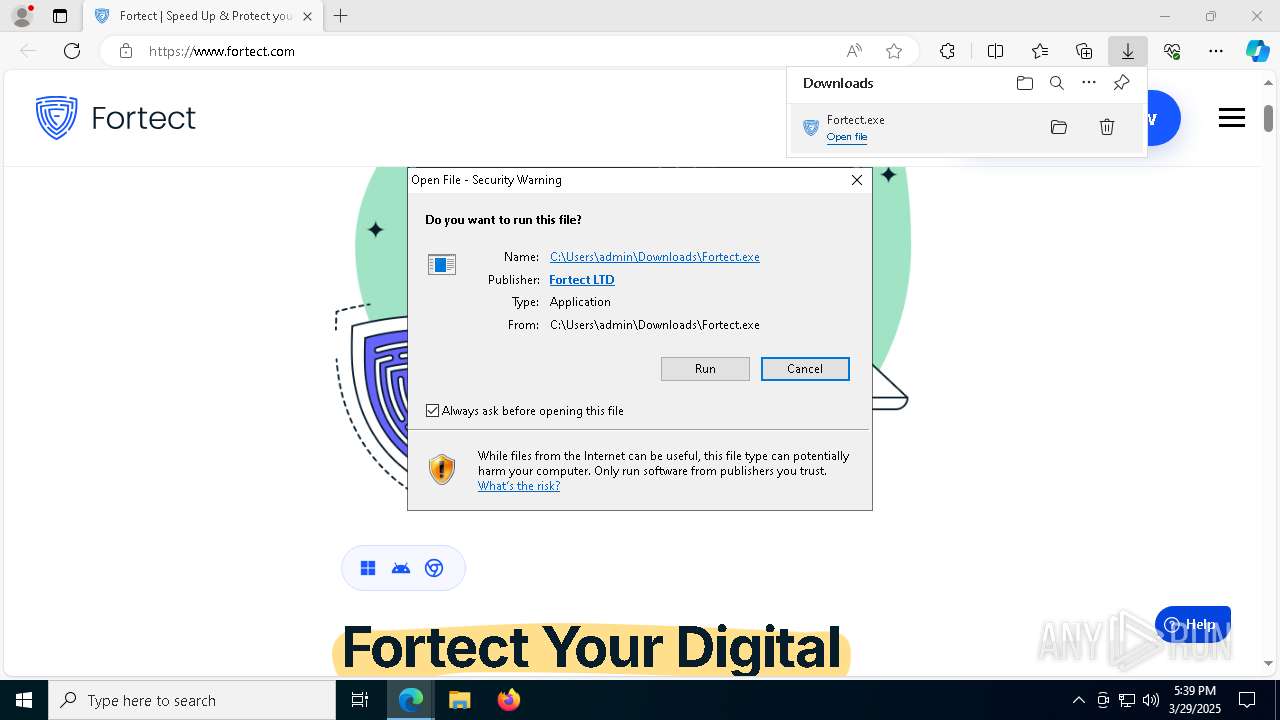The width and height of the screenshot is (1280, 720).
Task: Open Windows Start menu
Action: [x=24, y=700]
